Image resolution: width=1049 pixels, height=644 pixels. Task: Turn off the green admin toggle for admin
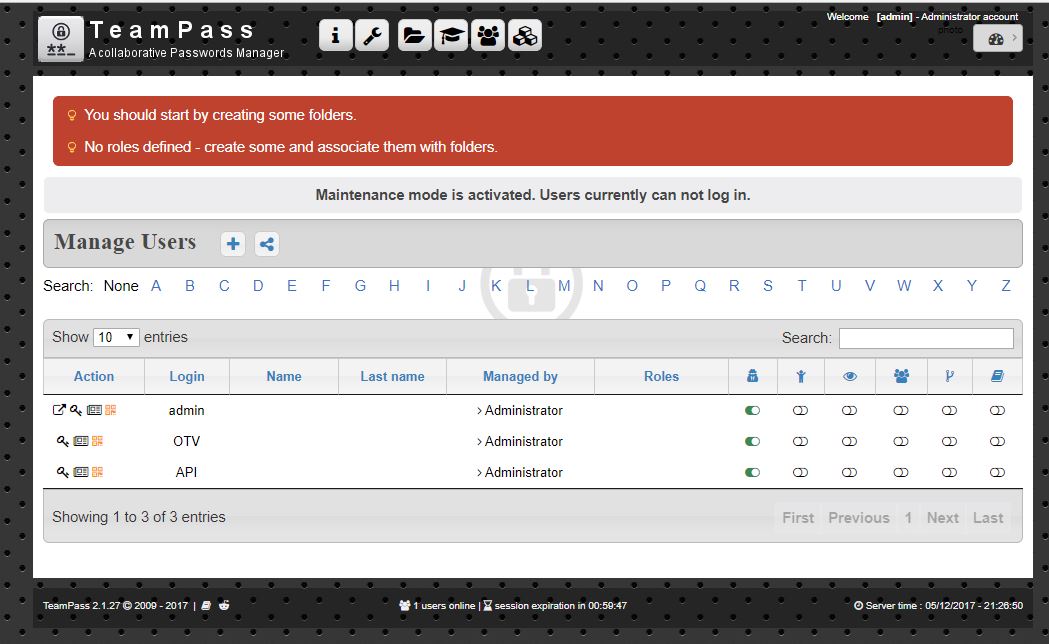click(752, 410)
